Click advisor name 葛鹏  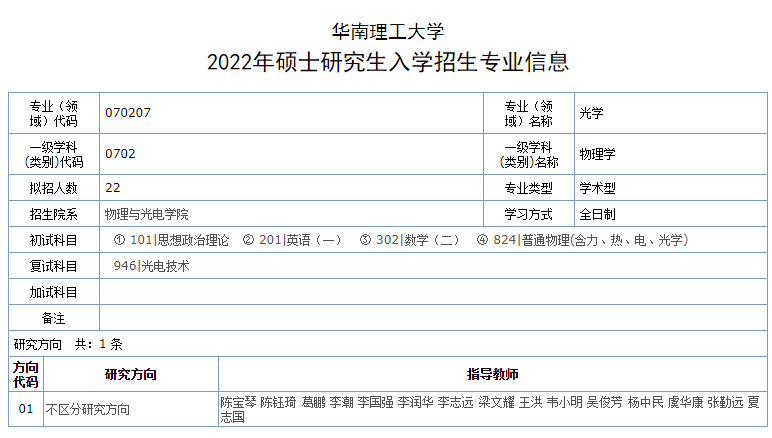coord(314,402)
